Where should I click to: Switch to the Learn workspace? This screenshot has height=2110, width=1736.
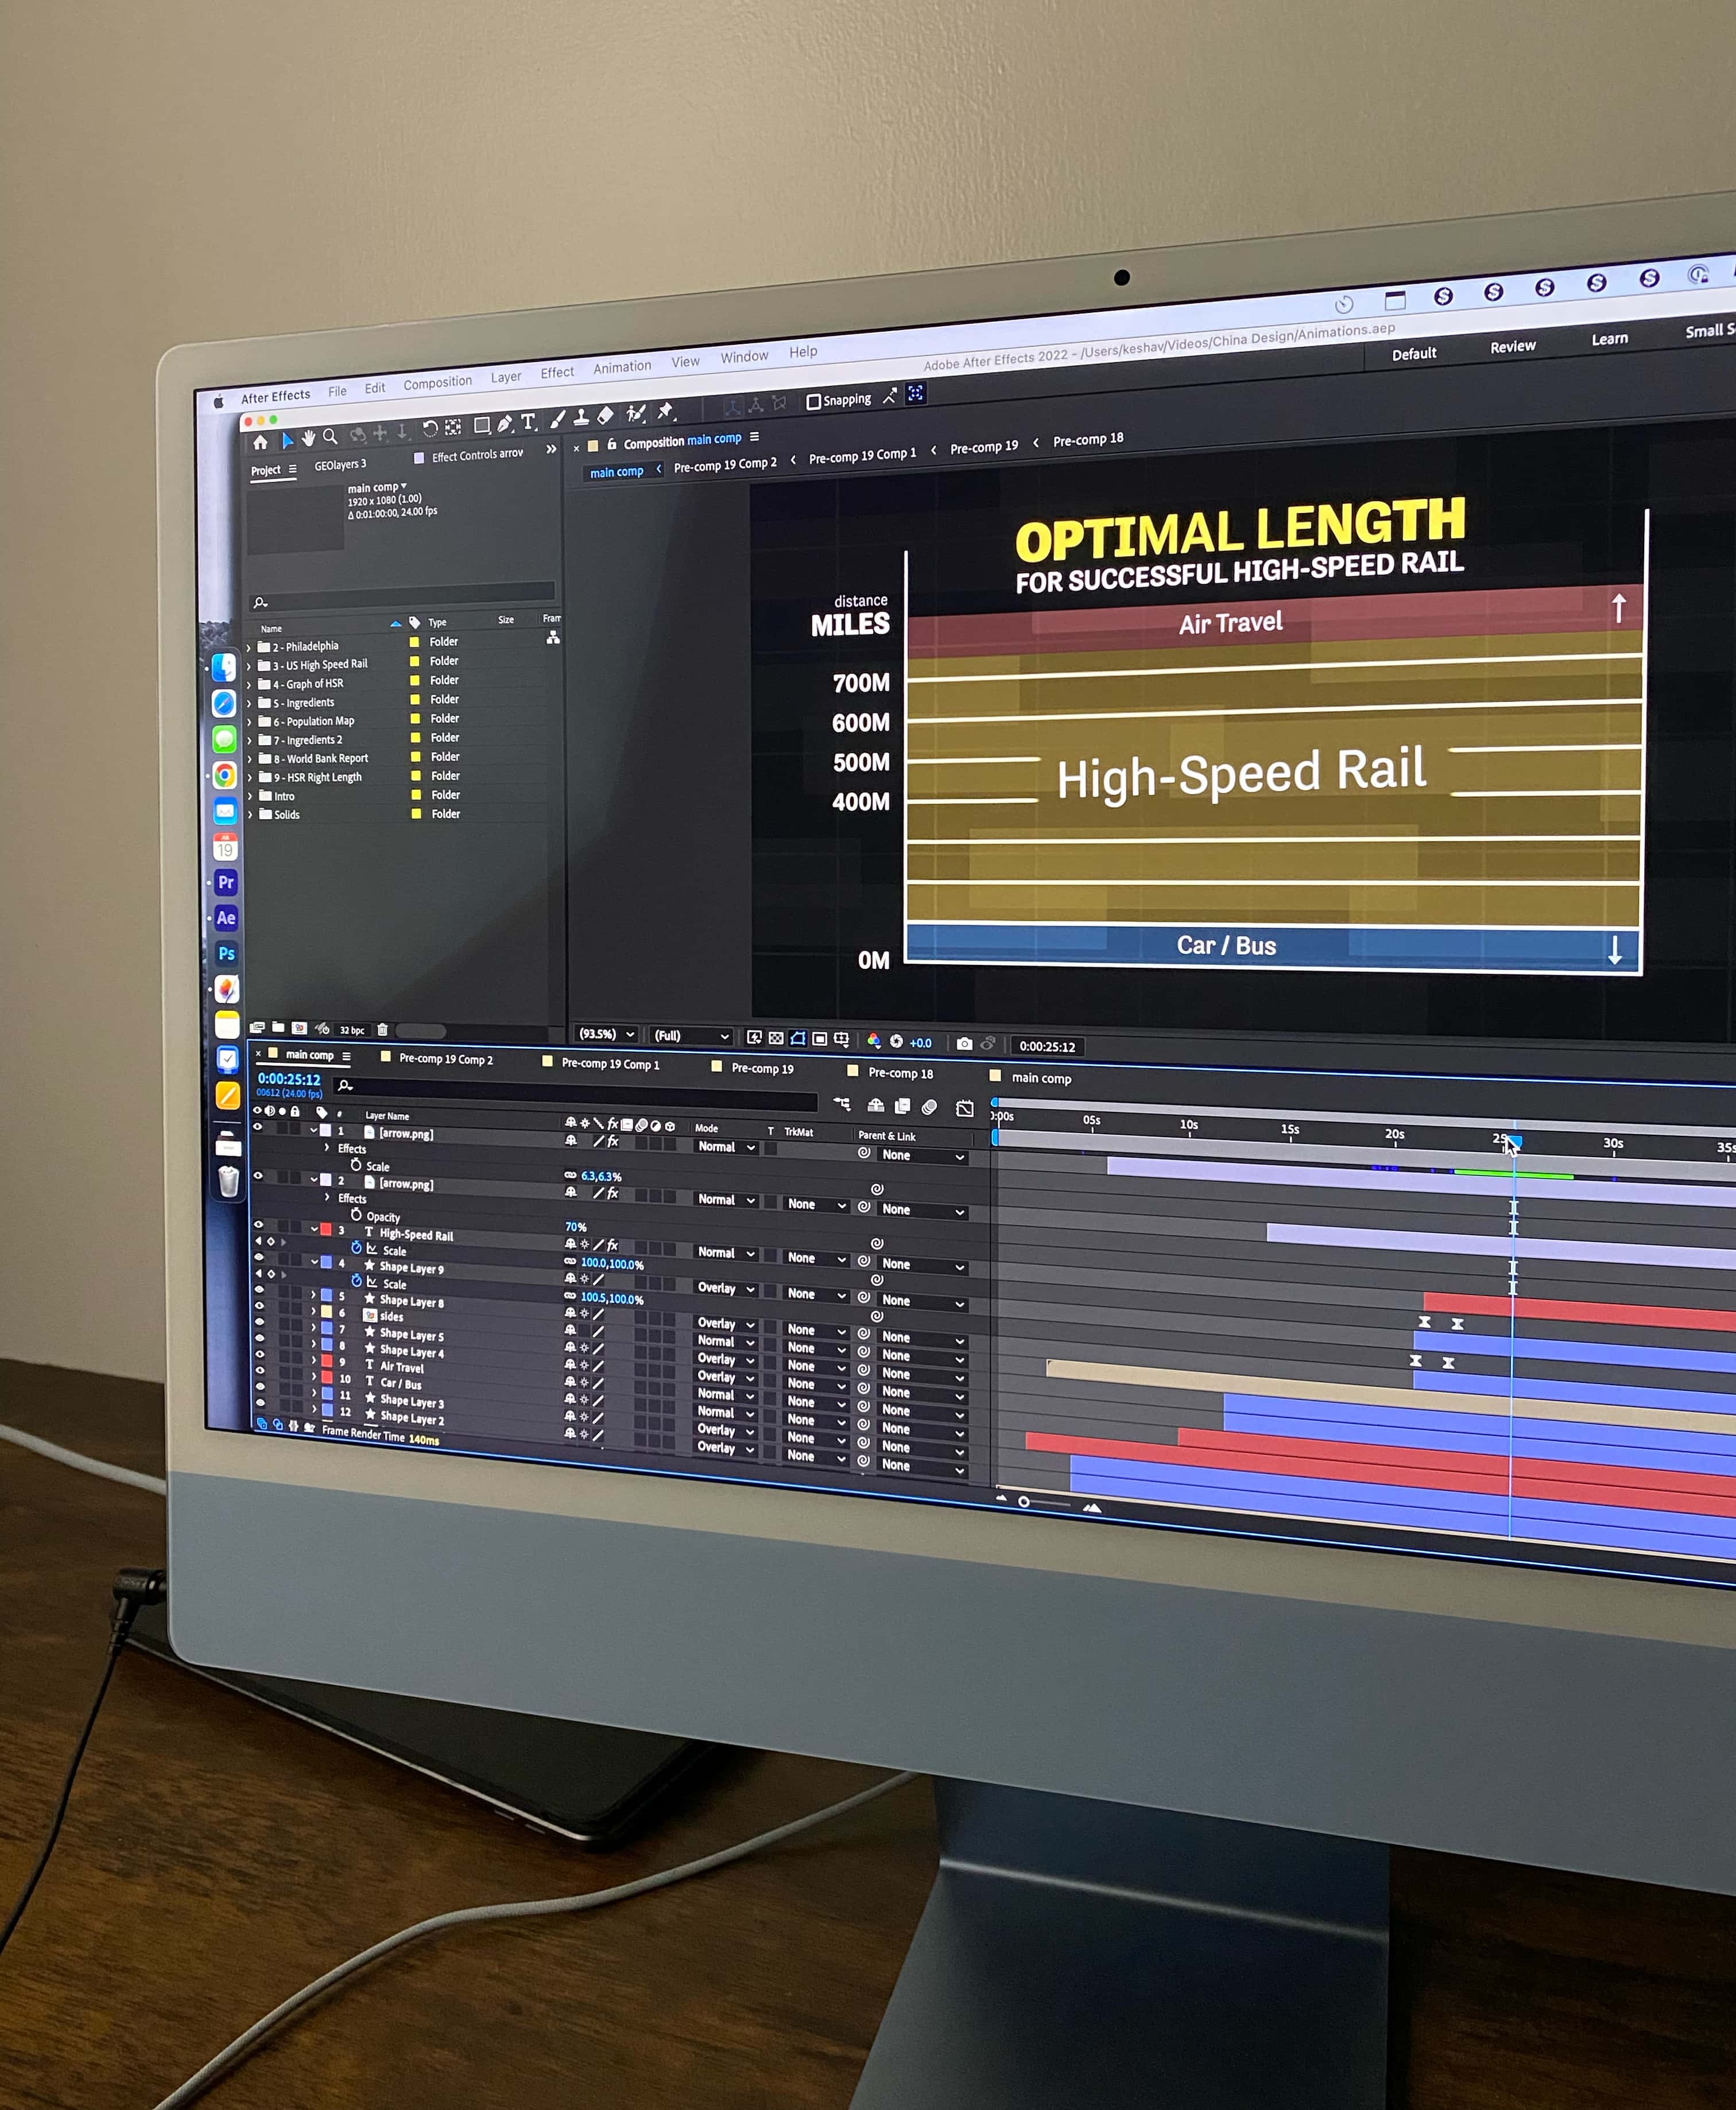[x=1609, y=339]
